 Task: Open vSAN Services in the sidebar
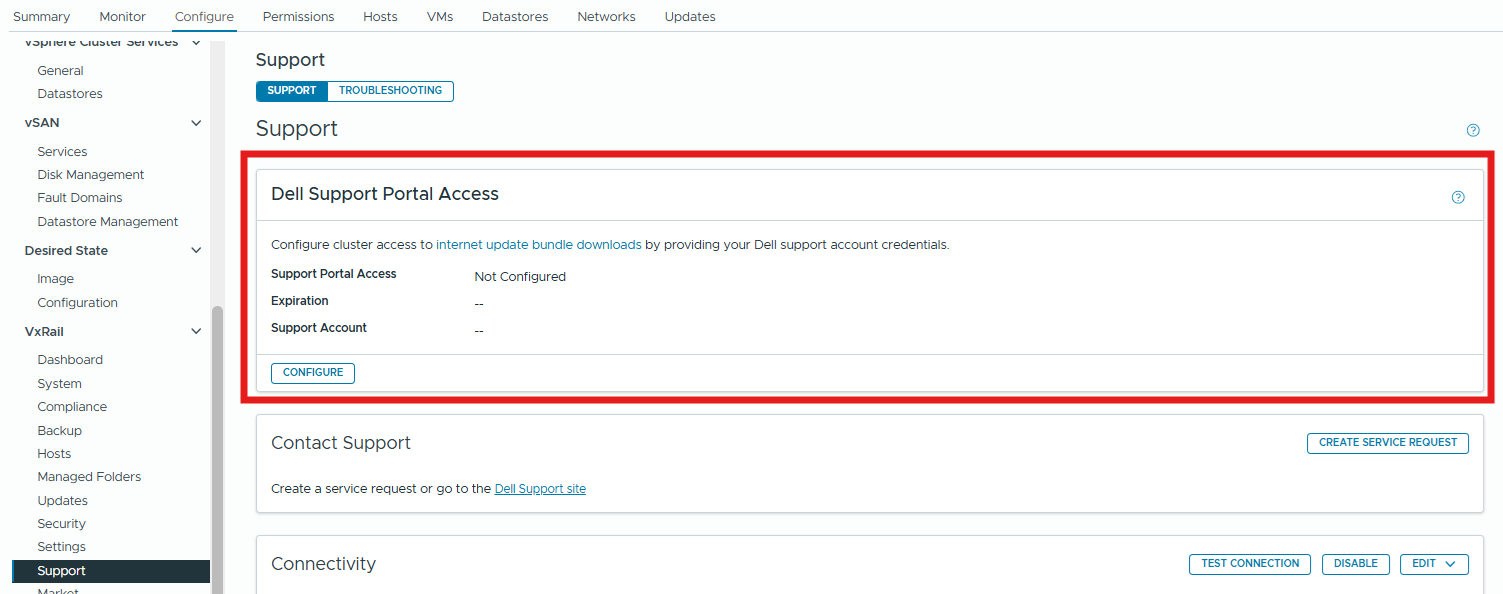tap(62, 152)
